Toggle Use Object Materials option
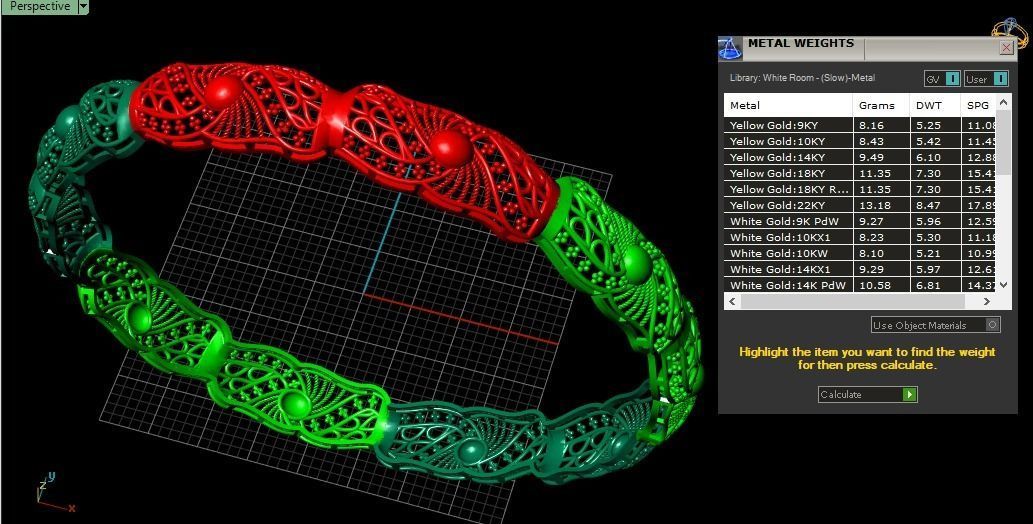This screenshot has height=524, width=1033. [935, 325]
